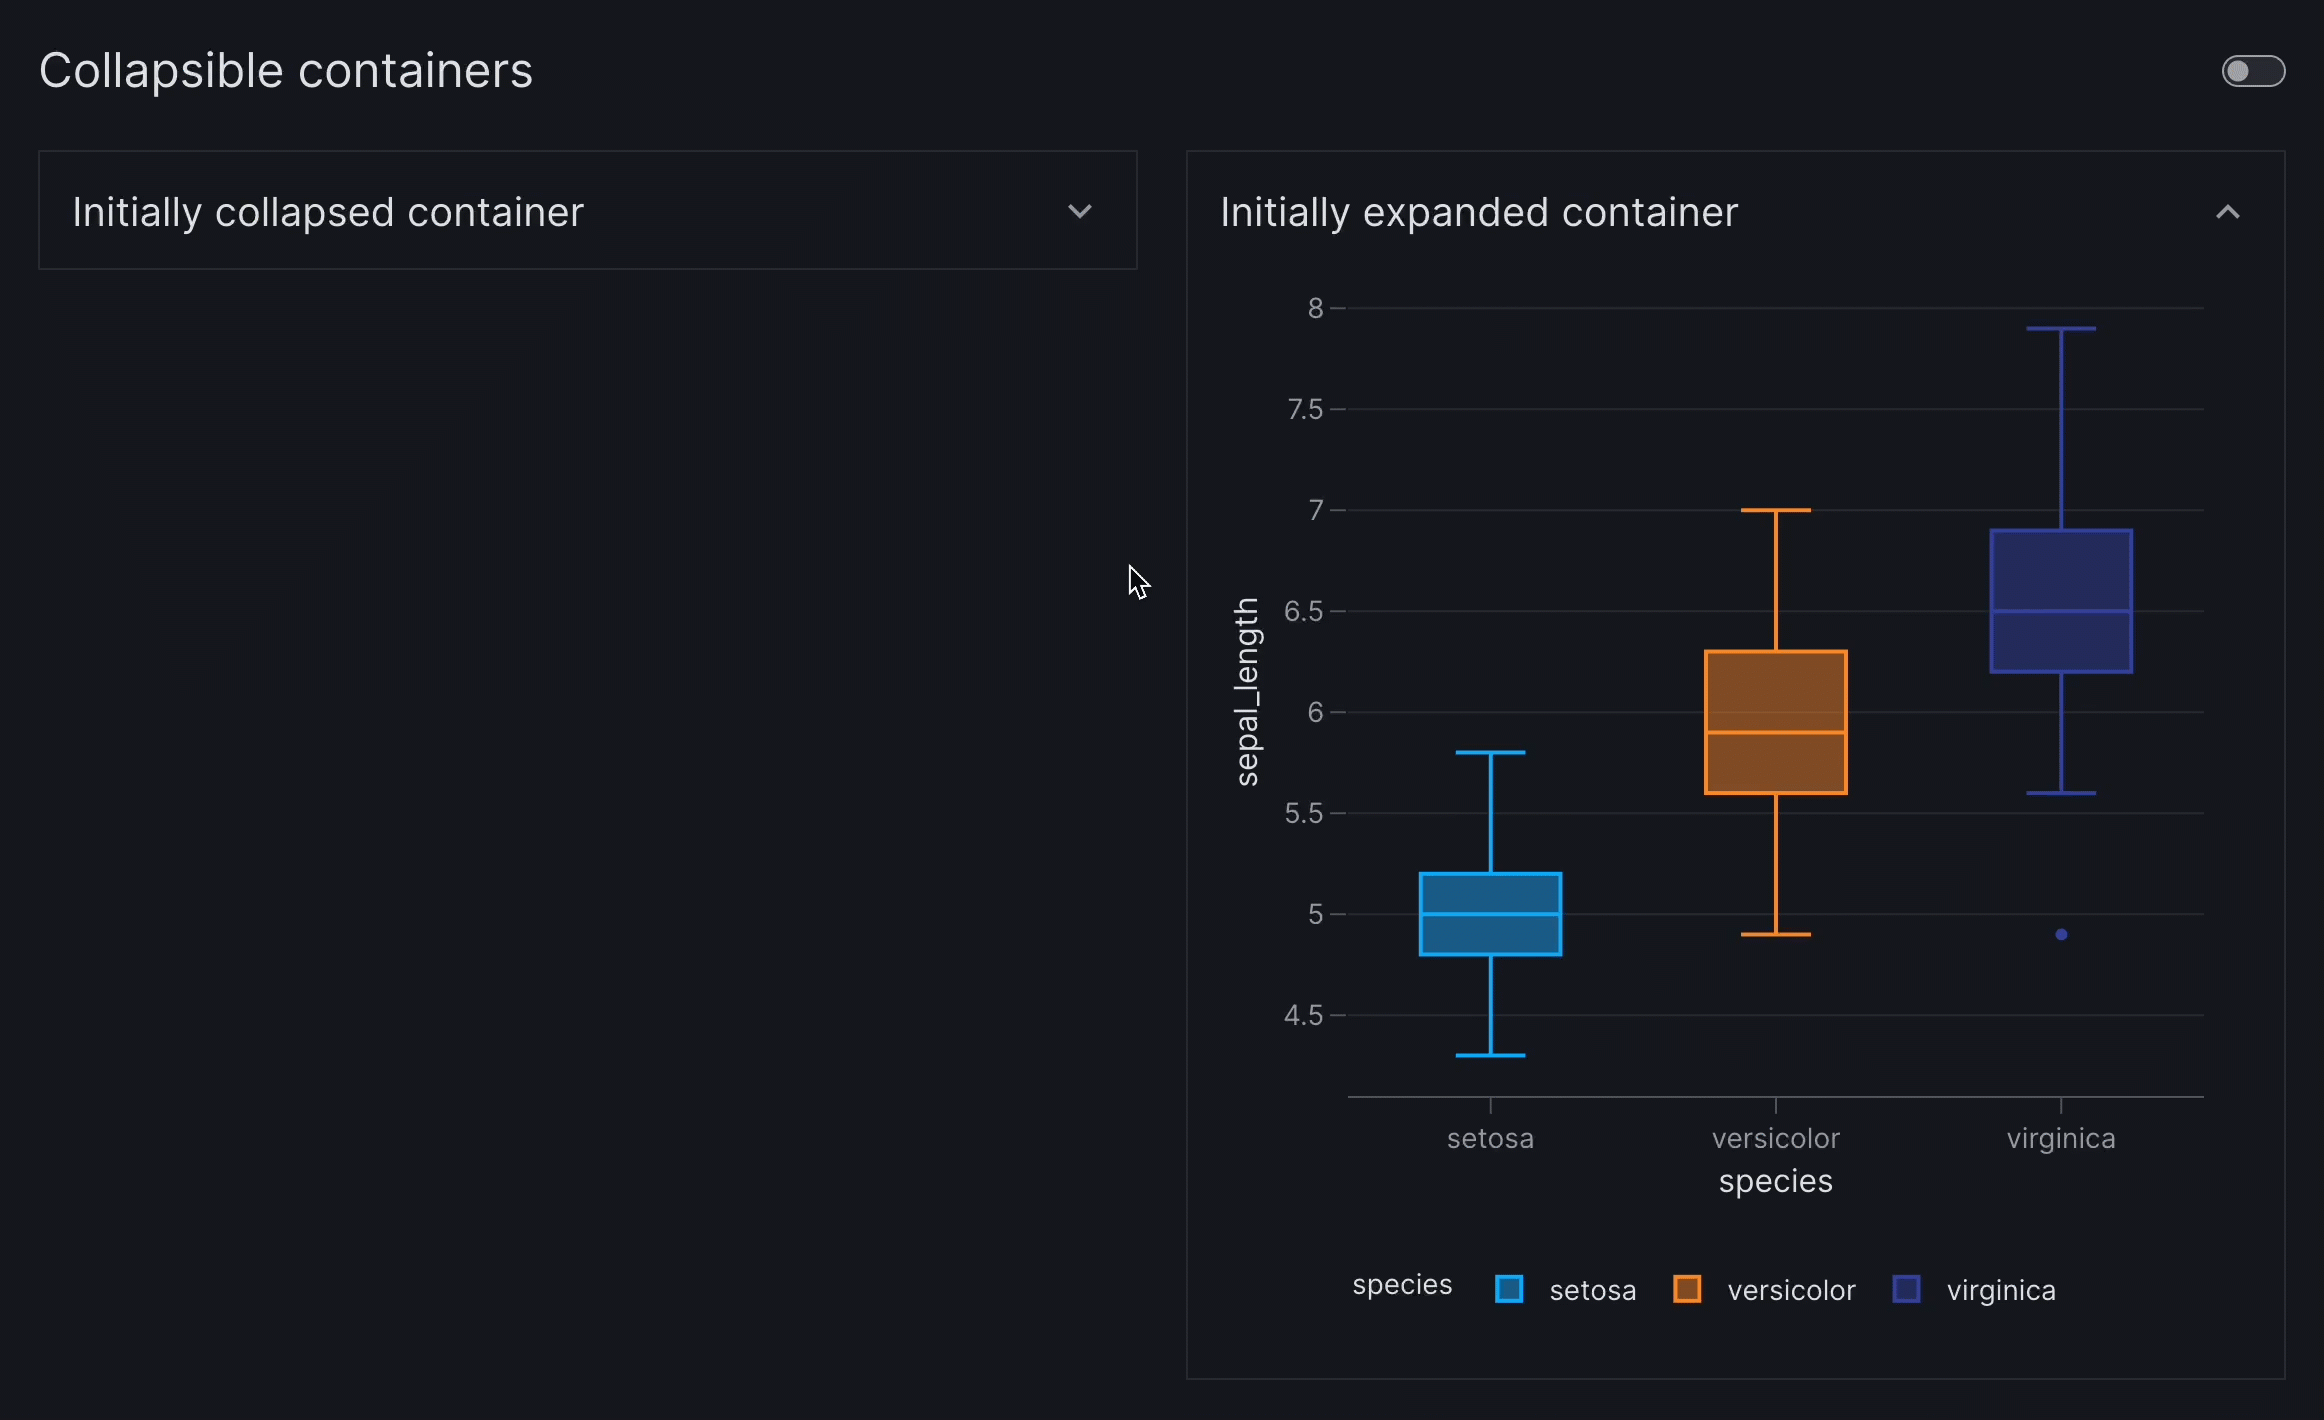
Task: Hide virginica trace via legend label
Action: 2001,1290
